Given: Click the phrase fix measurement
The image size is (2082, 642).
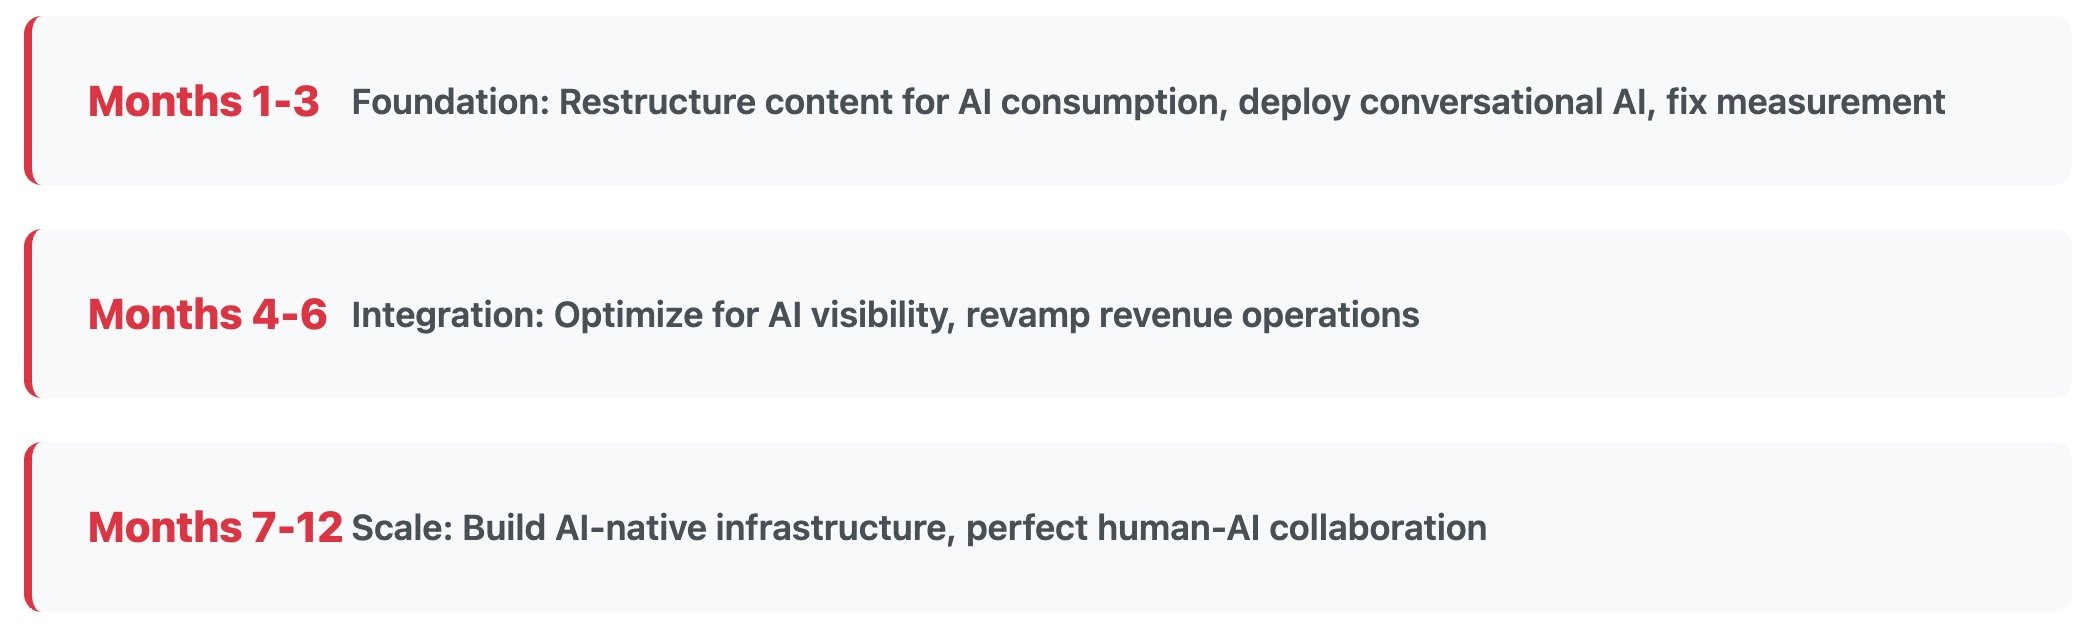Looking at the screenshot, I should click(1805, 102).
